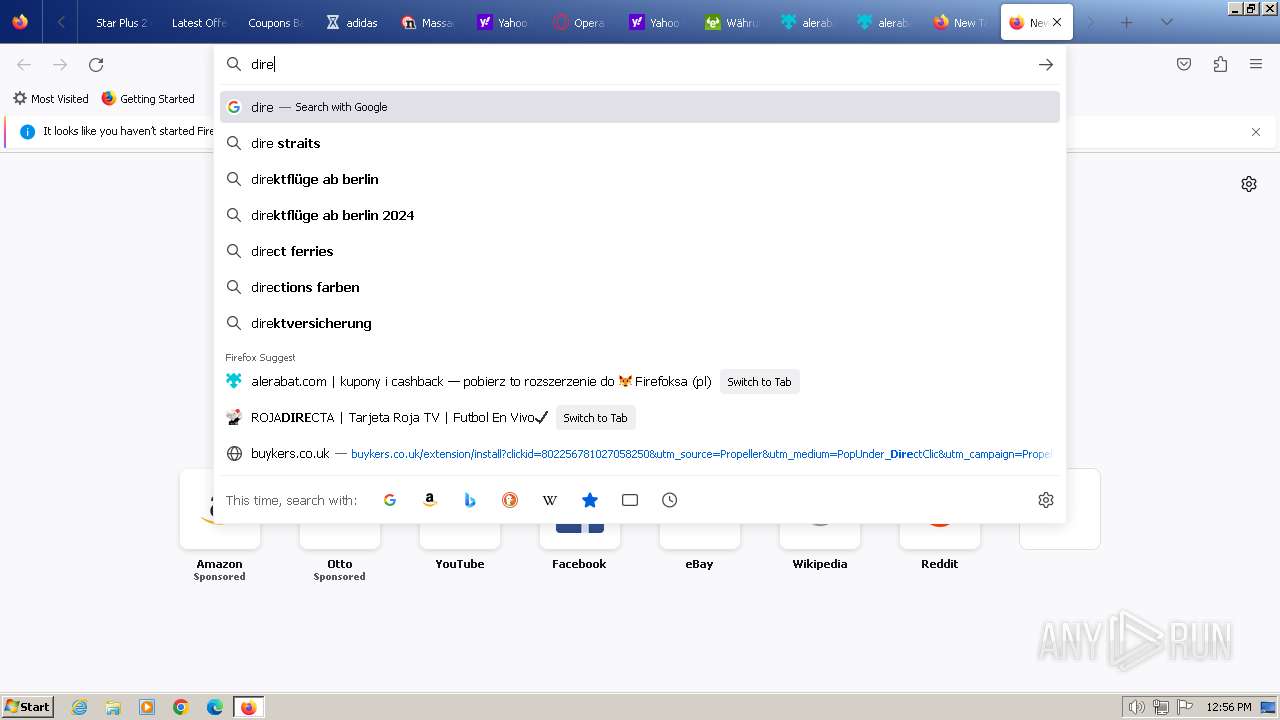
Task: Open File Explorer from taskbar
Action: tap(113, 707)
